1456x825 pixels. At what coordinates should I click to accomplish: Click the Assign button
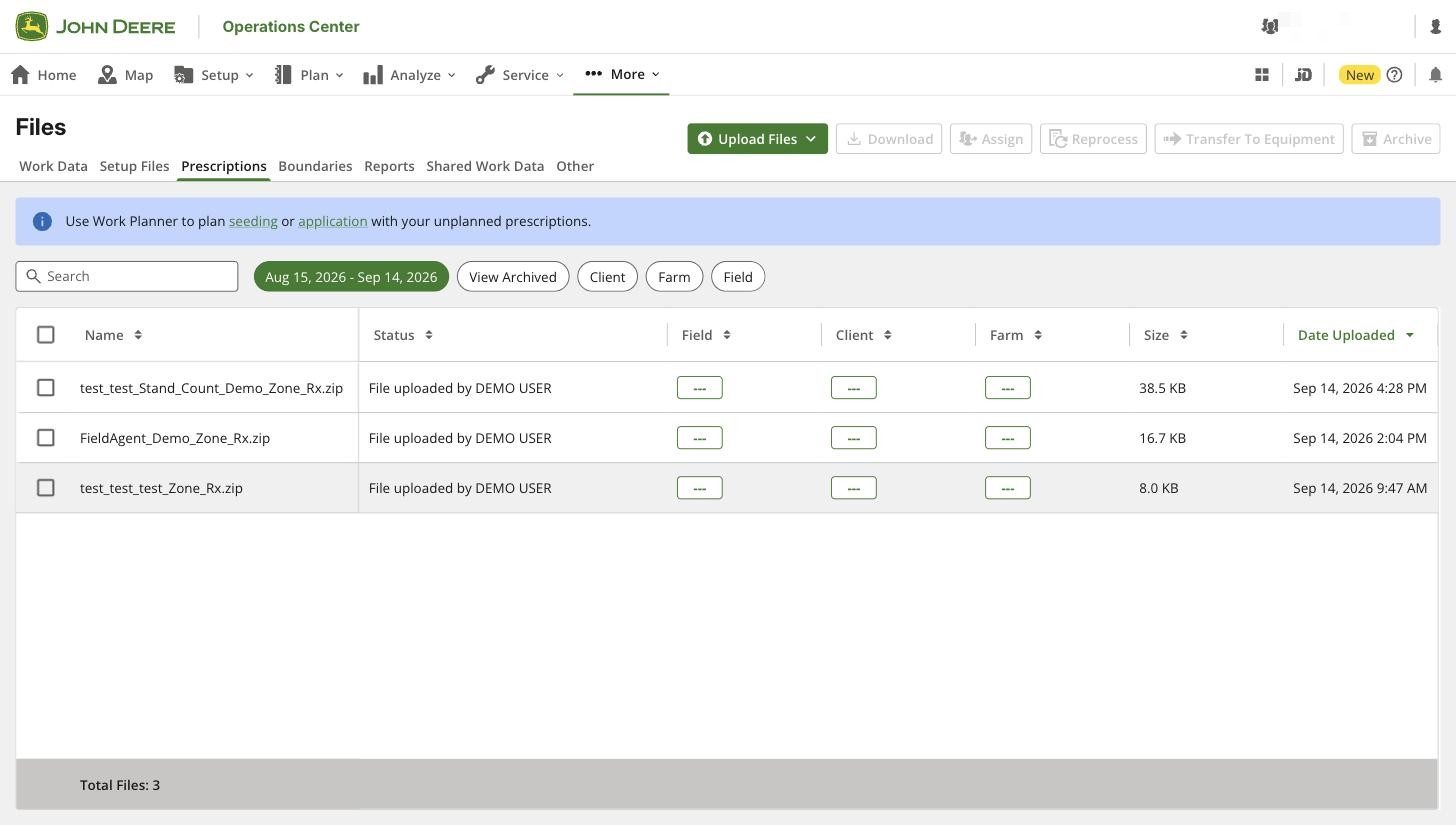click(991, 139)
